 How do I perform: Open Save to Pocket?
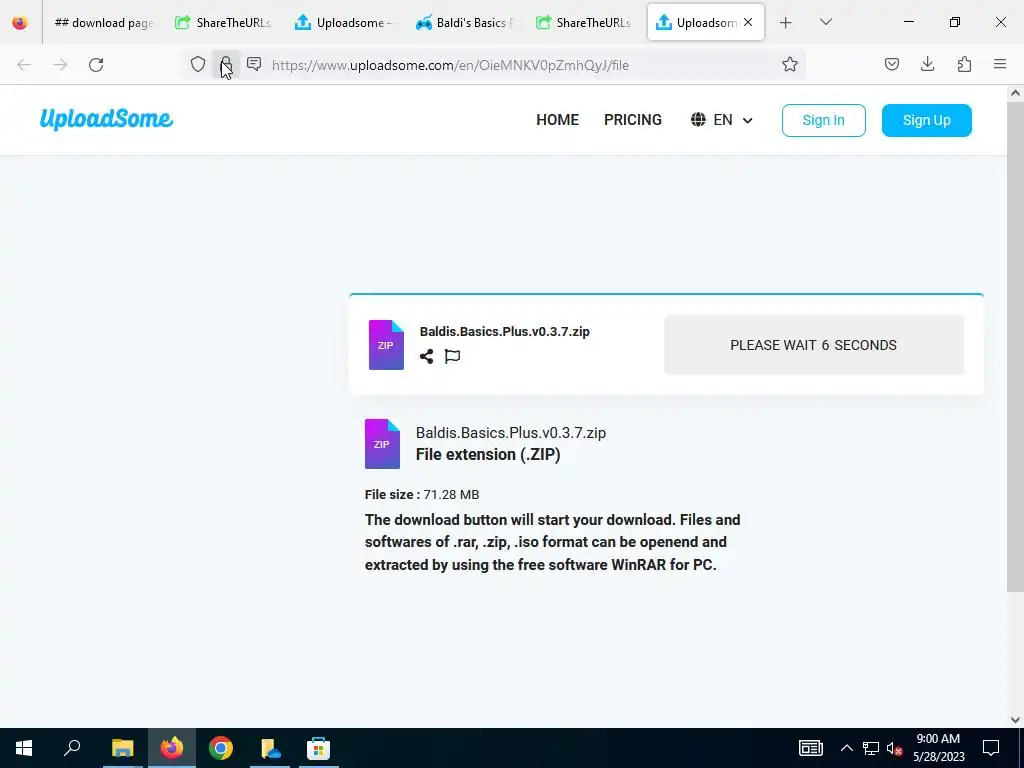891,64
